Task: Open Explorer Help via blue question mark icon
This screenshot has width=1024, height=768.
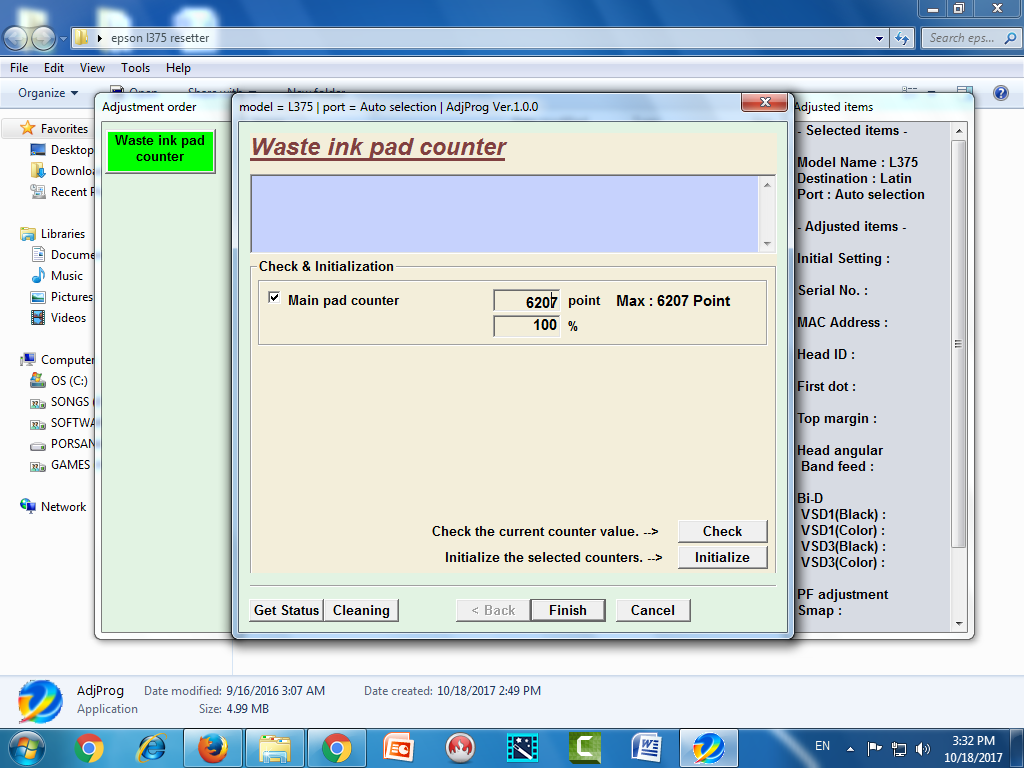Action: (1000, 92)
